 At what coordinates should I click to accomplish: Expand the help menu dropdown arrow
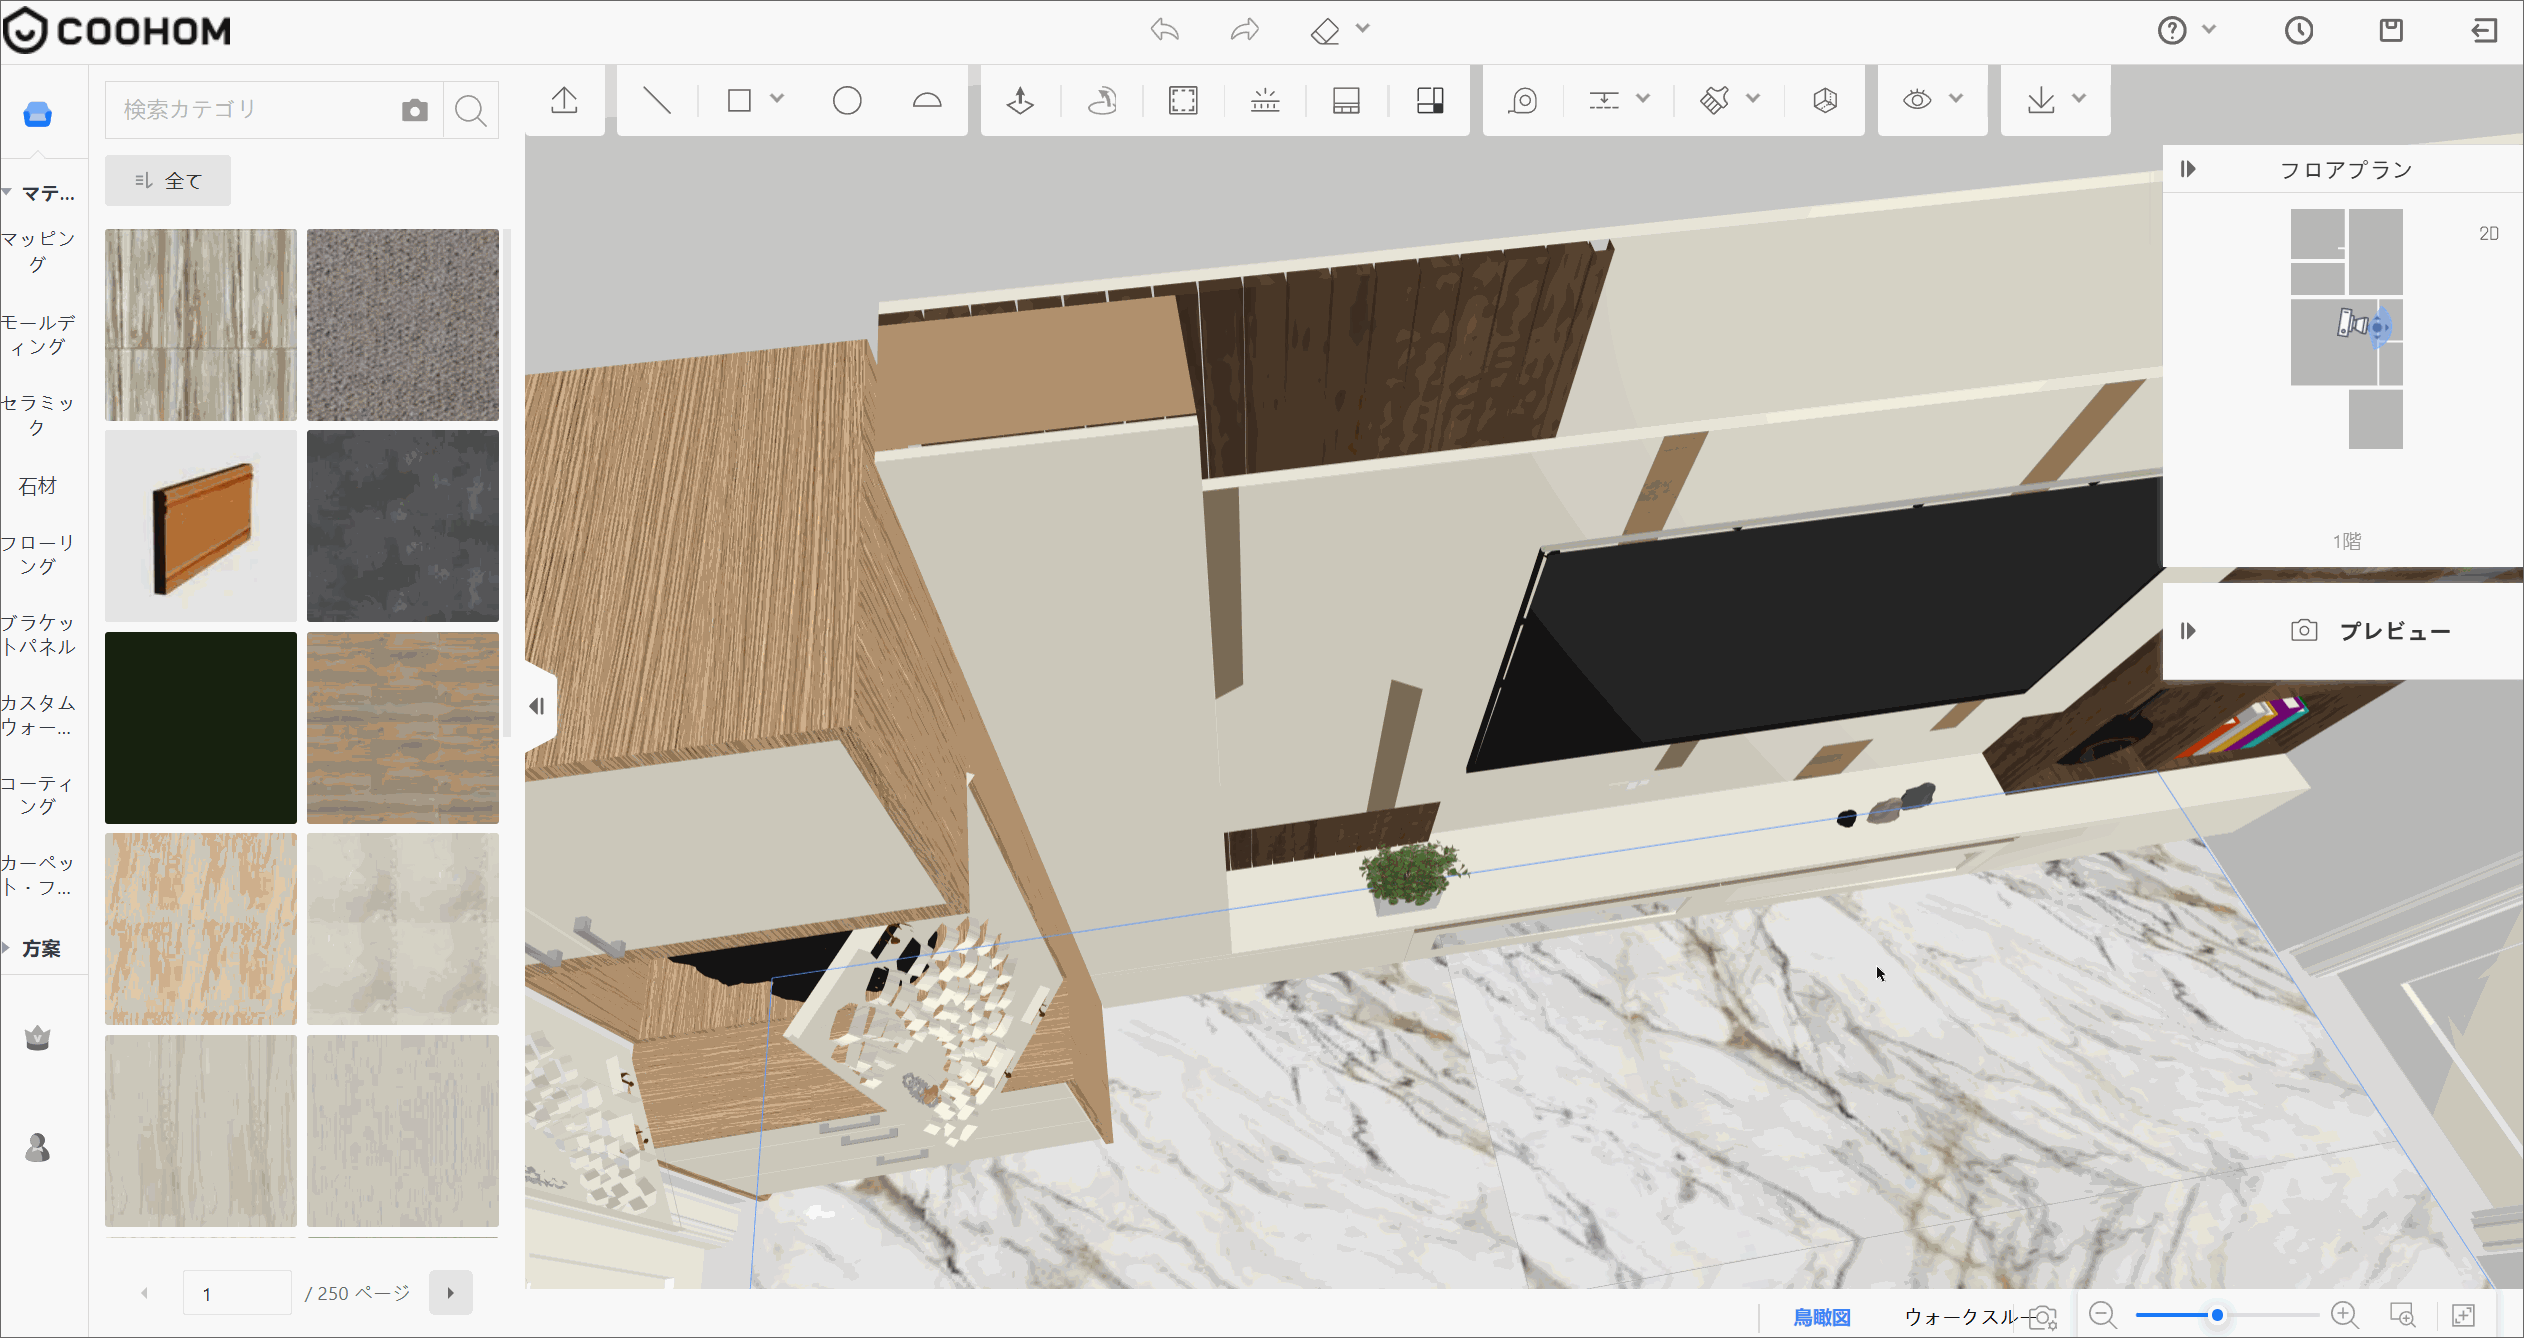click(x=2209, y=30)
